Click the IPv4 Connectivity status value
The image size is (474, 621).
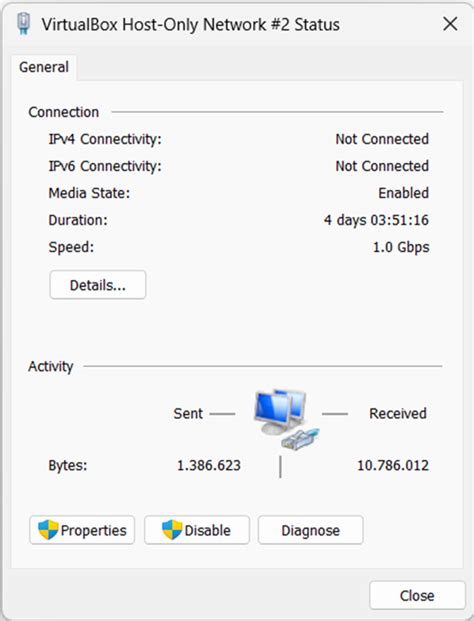[x=382, y=139]
